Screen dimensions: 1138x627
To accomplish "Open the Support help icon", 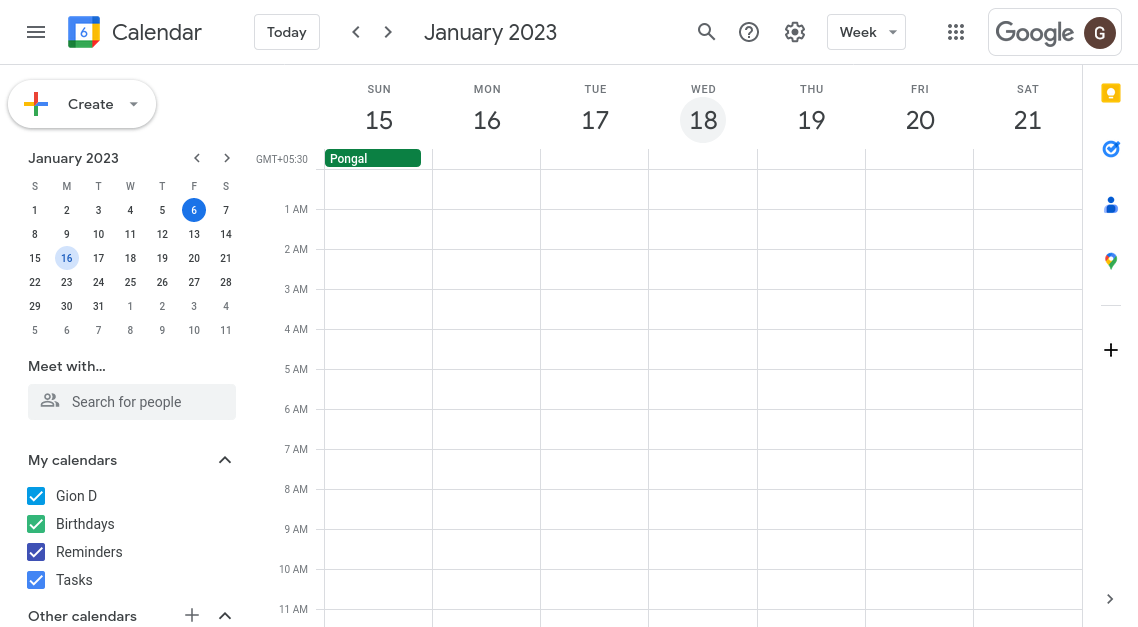I will coord(749,32).
